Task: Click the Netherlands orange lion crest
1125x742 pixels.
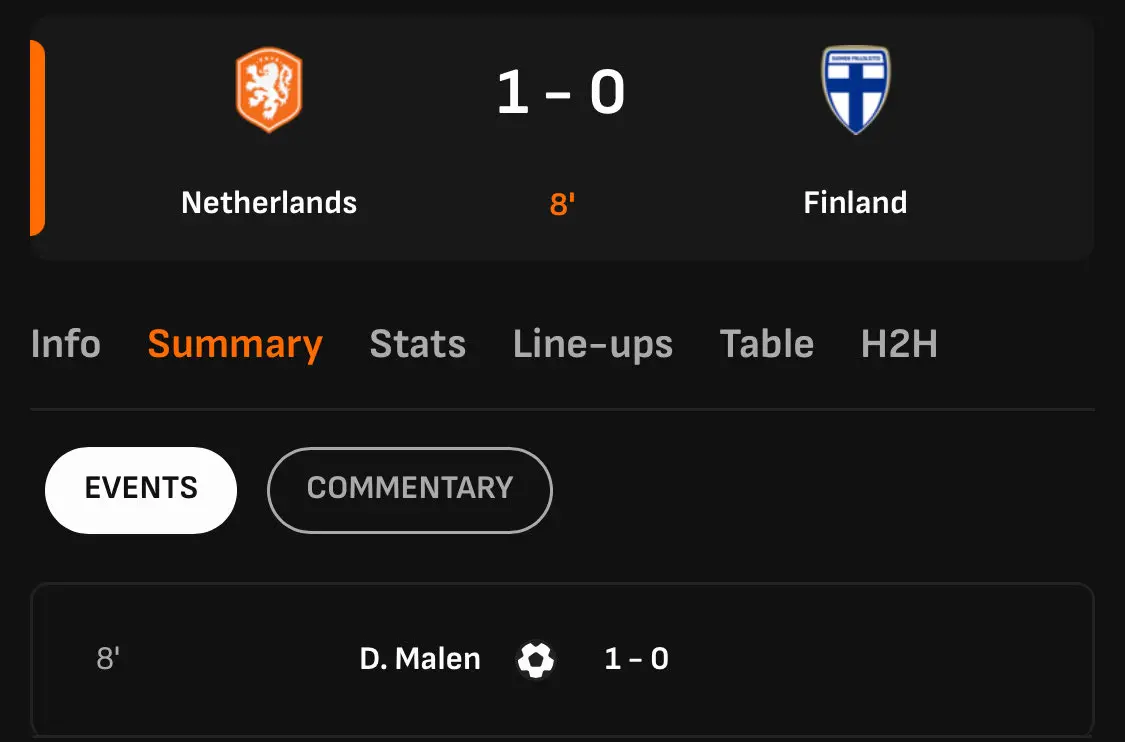Action: tap(269, 91)
